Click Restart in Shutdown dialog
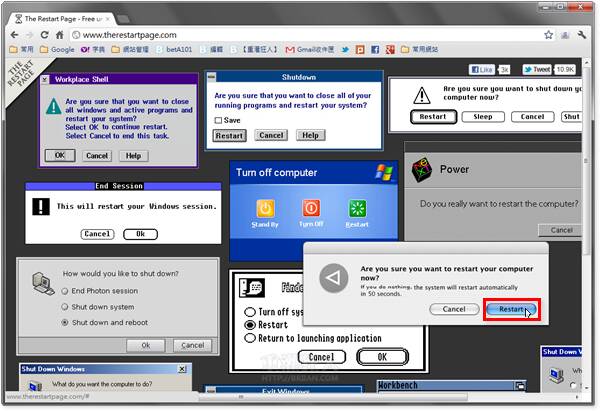600x411 pixels. (229, 135)
